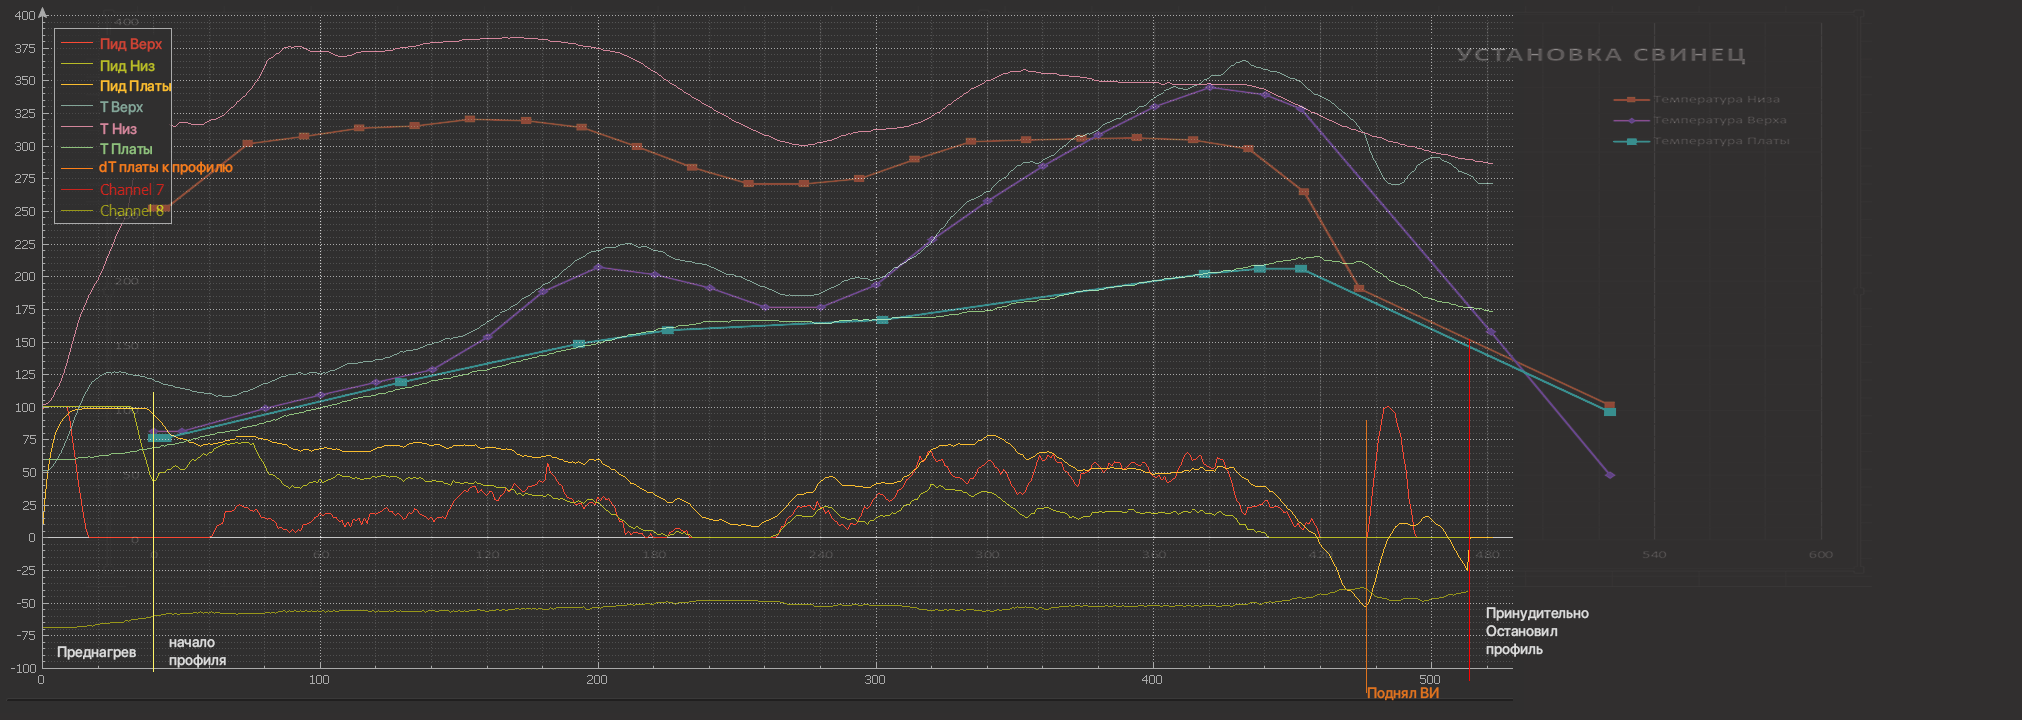The image size is (2022, 720).
Task: Select the 'Channel 8' legend entry
Action: [112, 211]
